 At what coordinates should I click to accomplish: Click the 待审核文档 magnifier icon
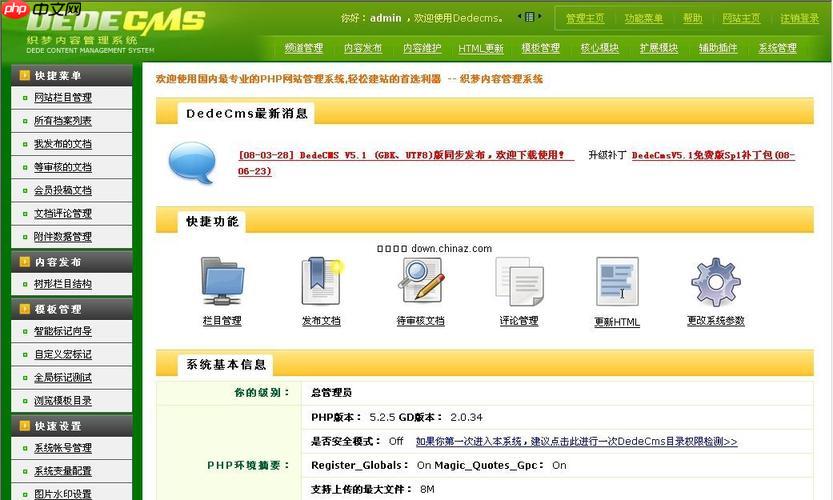(420, 280)
